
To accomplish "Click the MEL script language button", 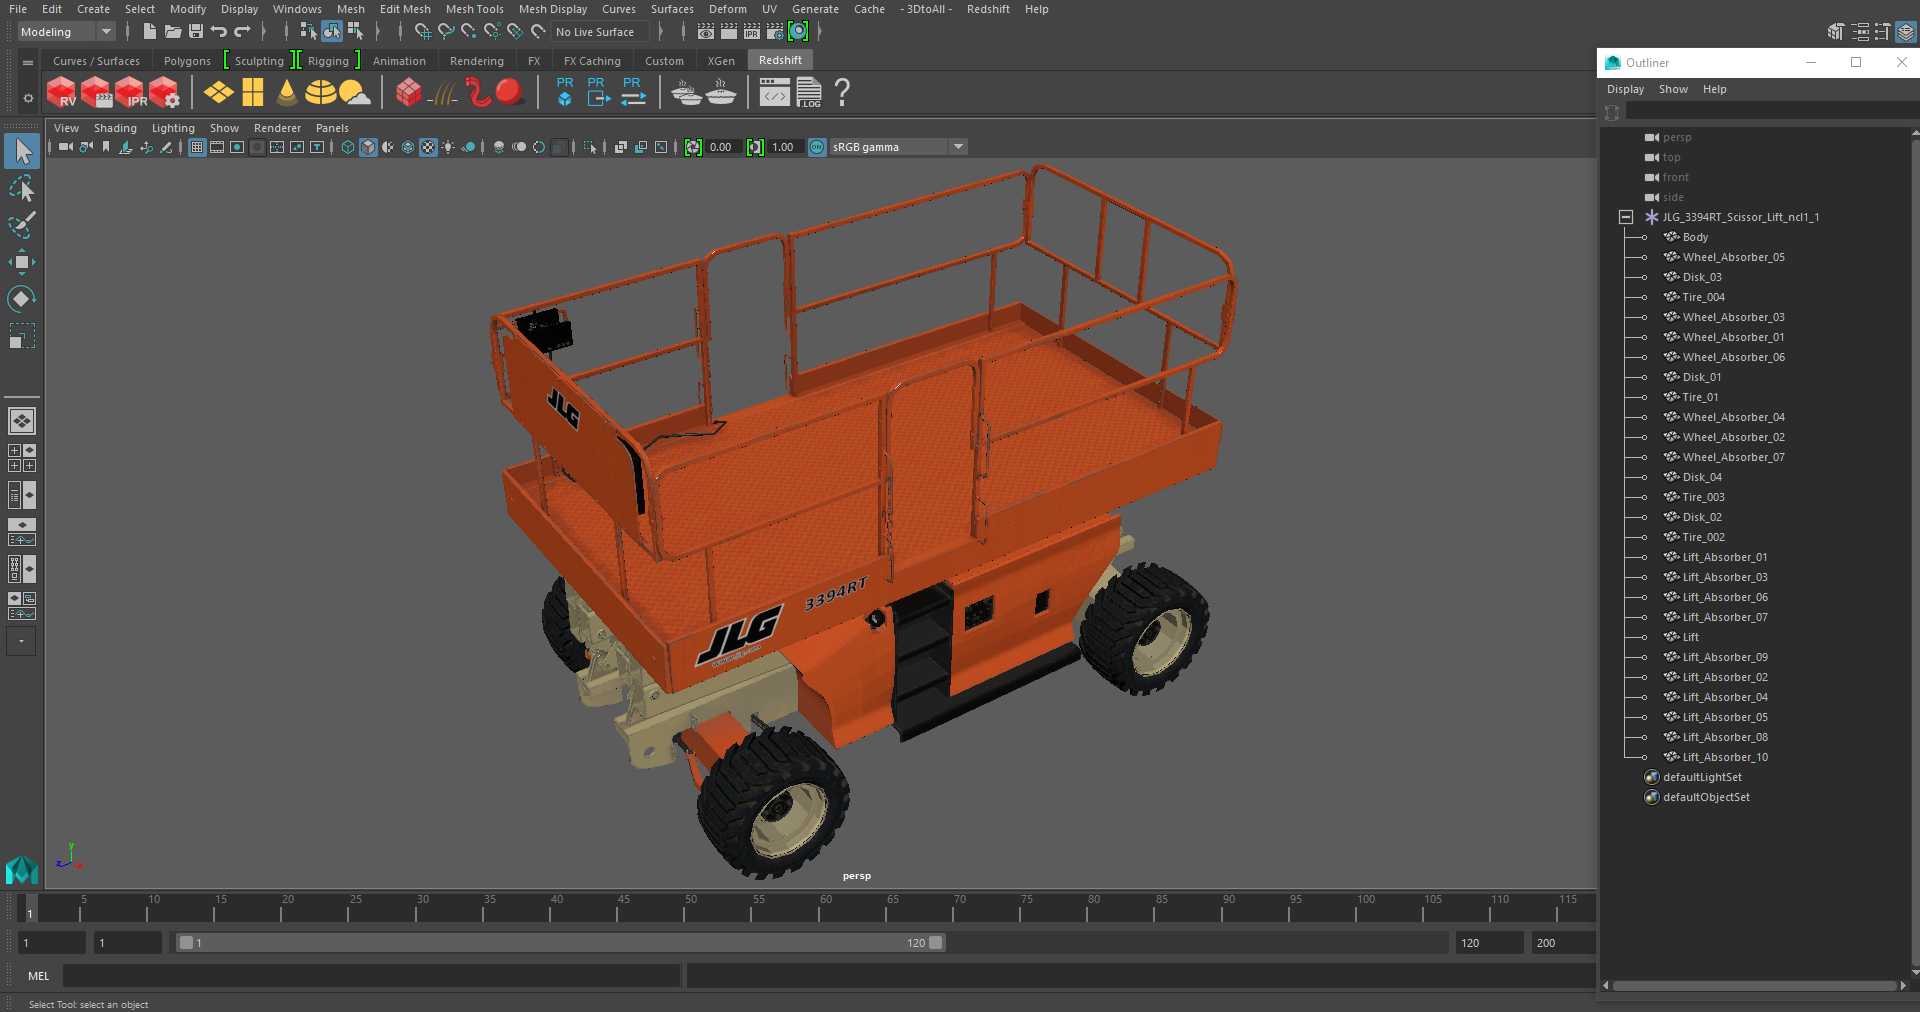I will pos(39,976).
